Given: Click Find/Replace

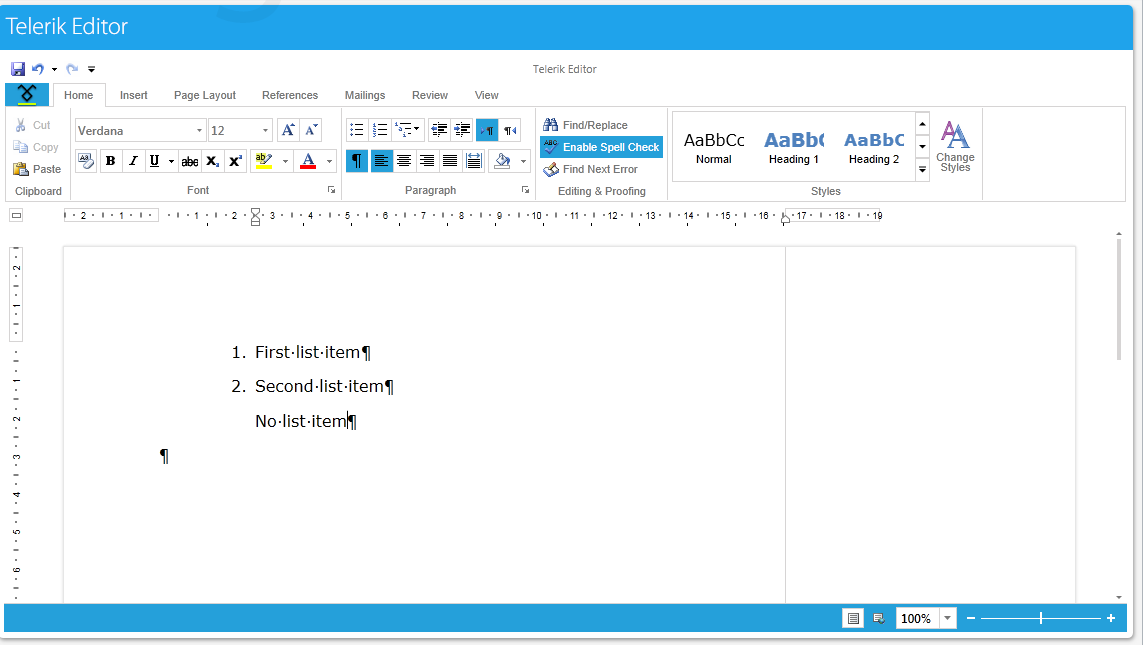Looking at the screenshot, I should tap(585, 125).
